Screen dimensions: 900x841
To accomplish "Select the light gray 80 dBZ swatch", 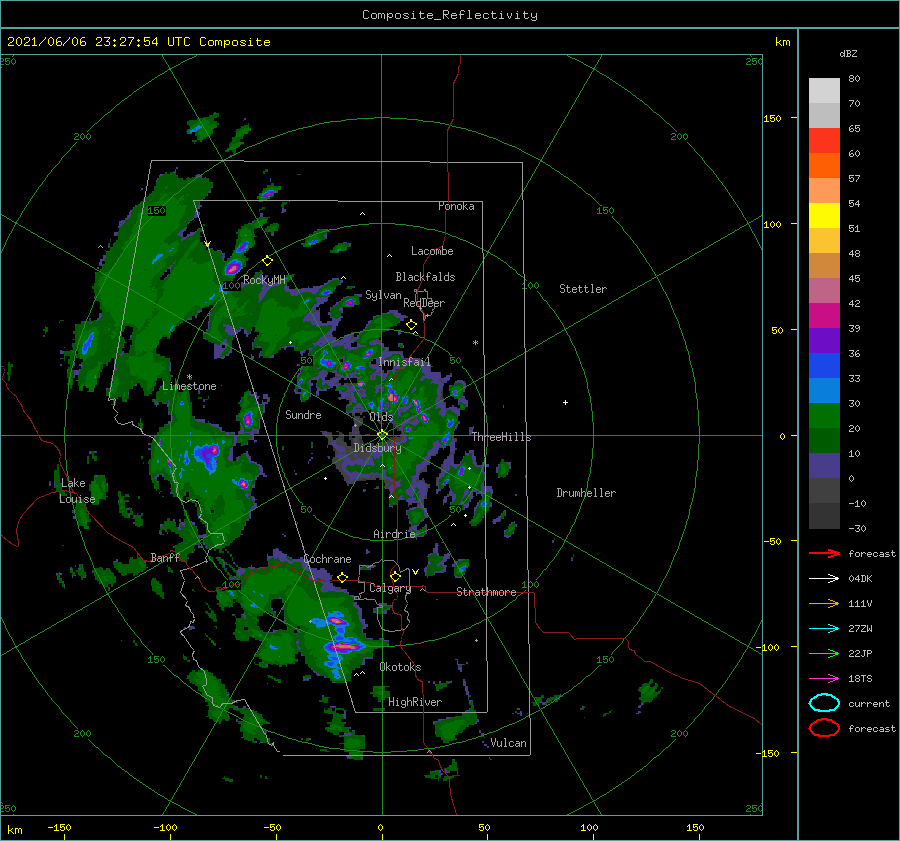I will pos(824,90).
